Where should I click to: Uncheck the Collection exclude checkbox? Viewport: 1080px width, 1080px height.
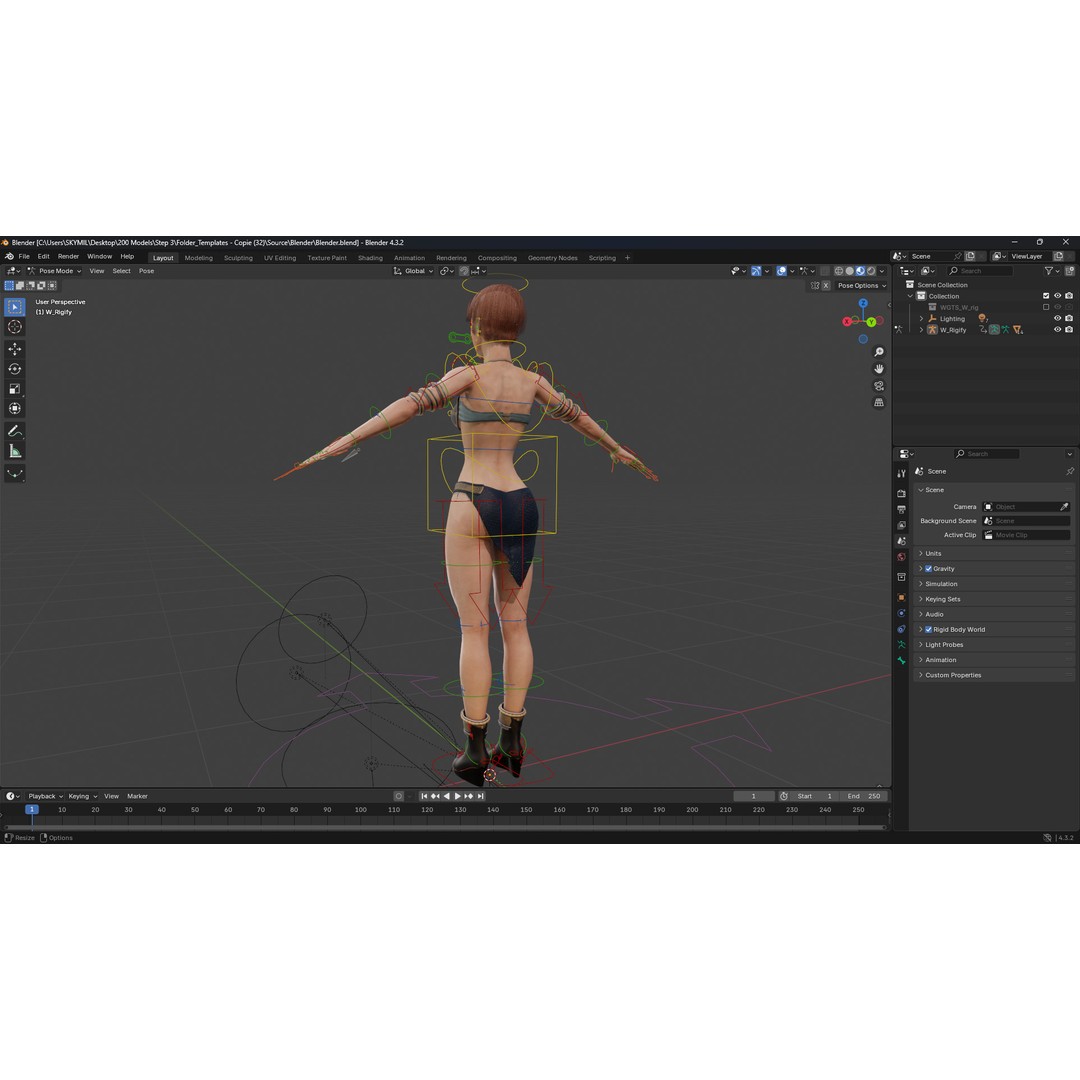pyautogui.click(x=1046, y=296)
